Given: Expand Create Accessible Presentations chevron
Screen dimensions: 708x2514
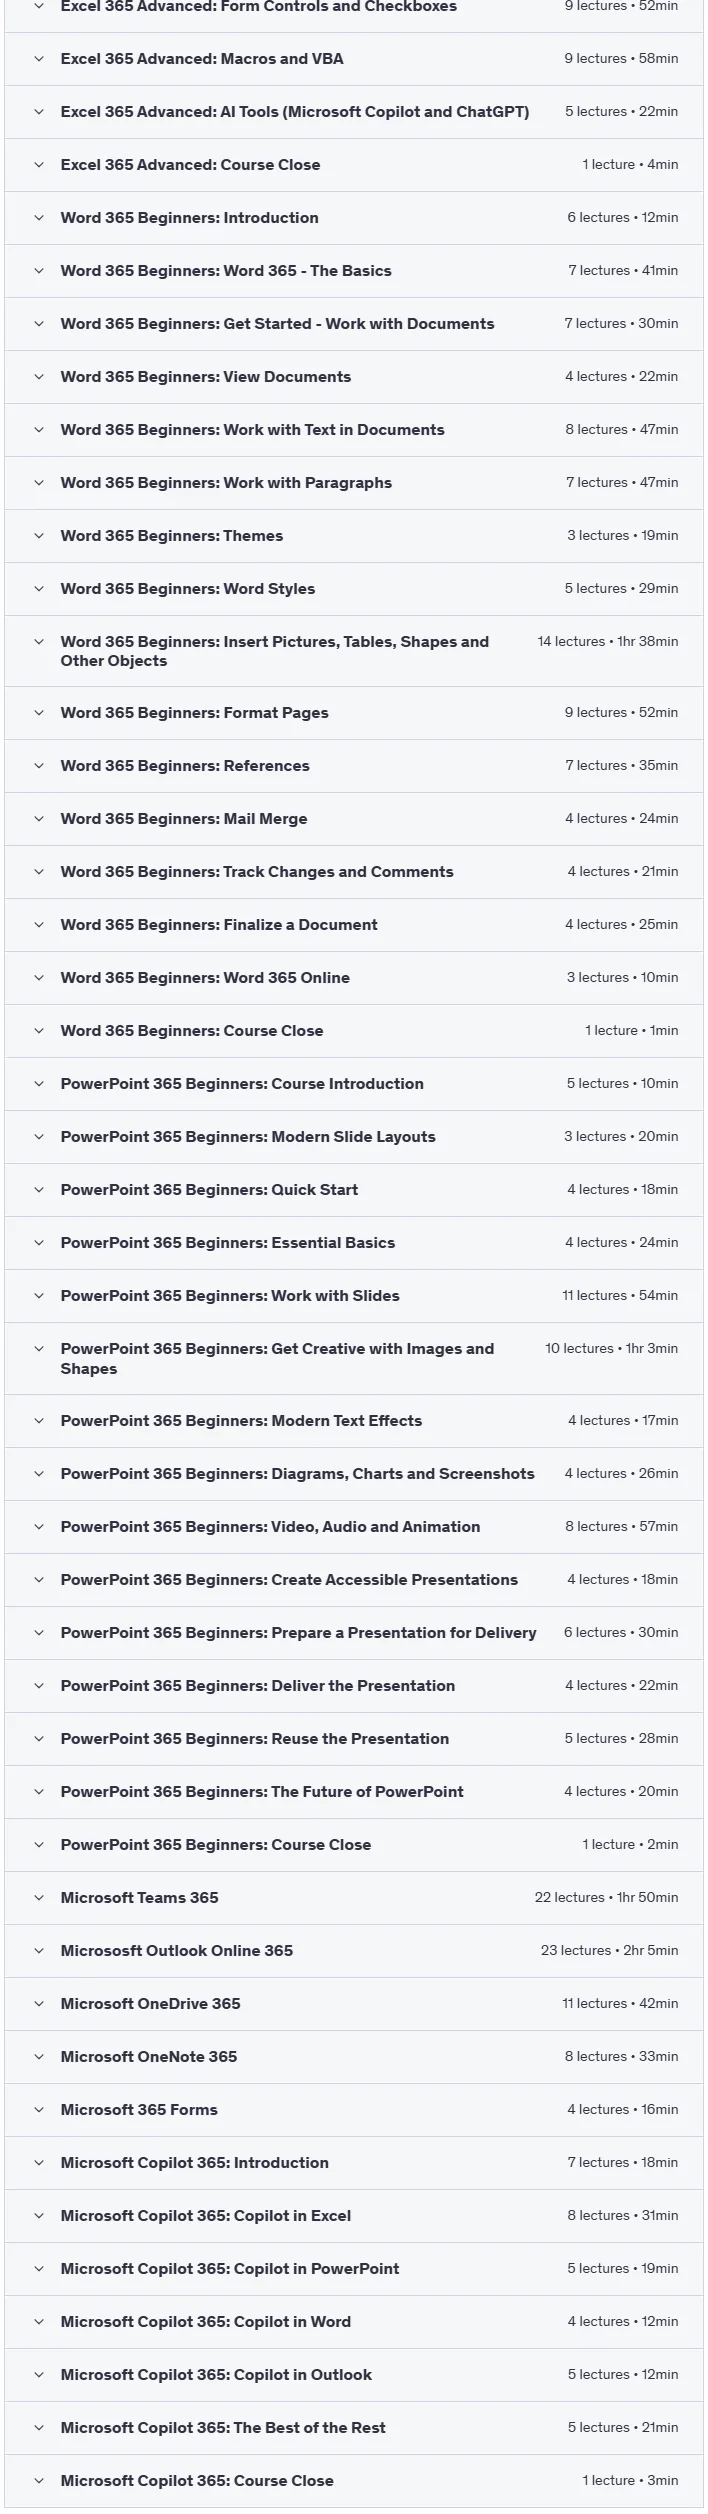Looking at the screenshot, I should tap(39, 1580).
